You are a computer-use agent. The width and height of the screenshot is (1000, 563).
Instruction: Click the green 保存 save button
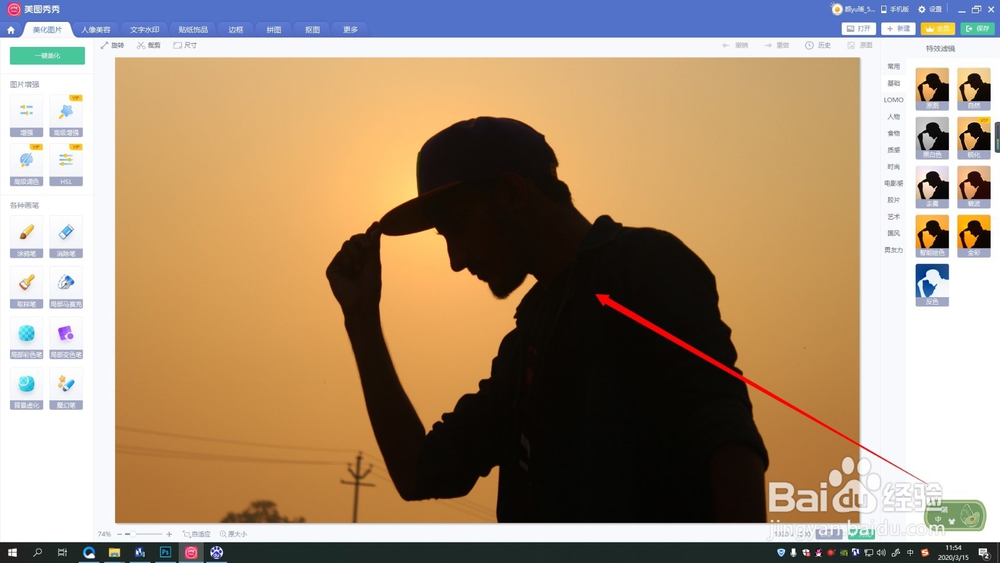[977, 29]
